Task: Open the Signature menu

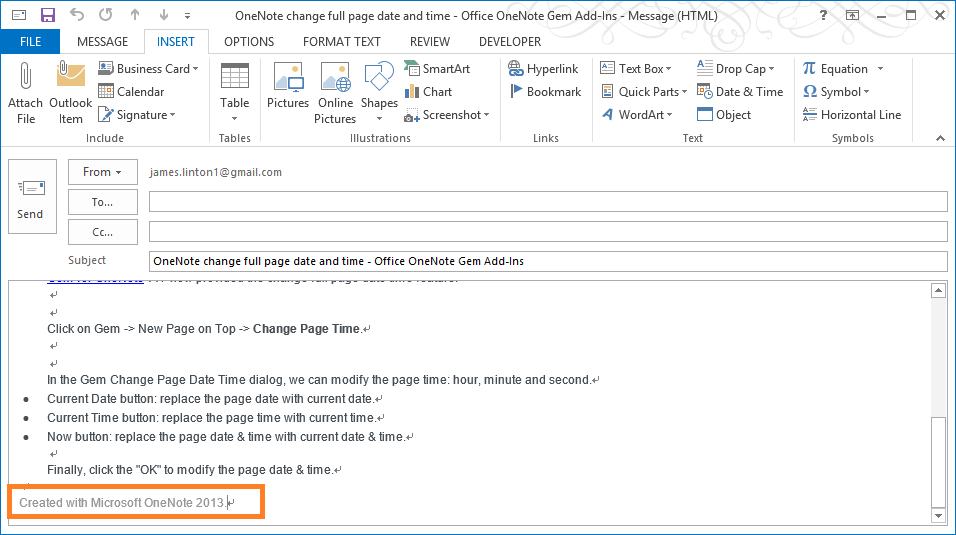Action: click(x=137, y=115)
